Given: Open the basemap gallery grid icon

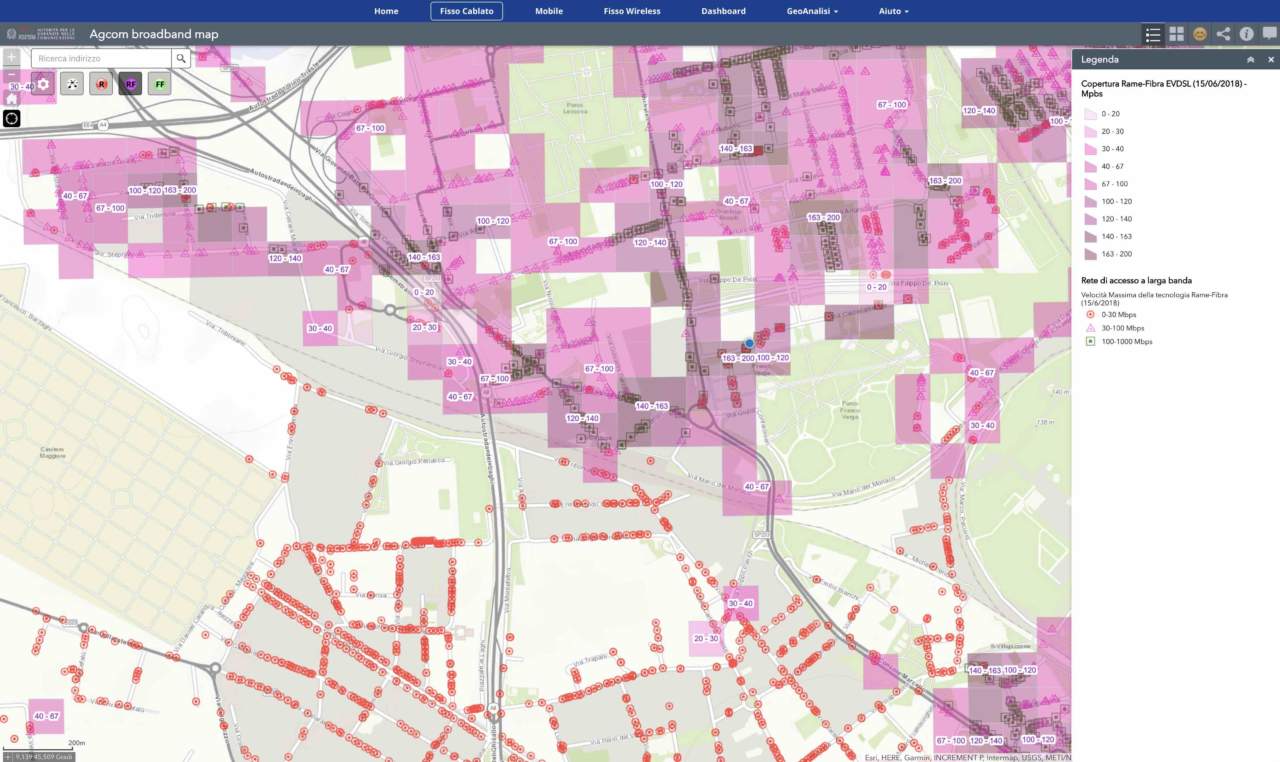Looking at the screenshot, I should (x=1176, y=34).
